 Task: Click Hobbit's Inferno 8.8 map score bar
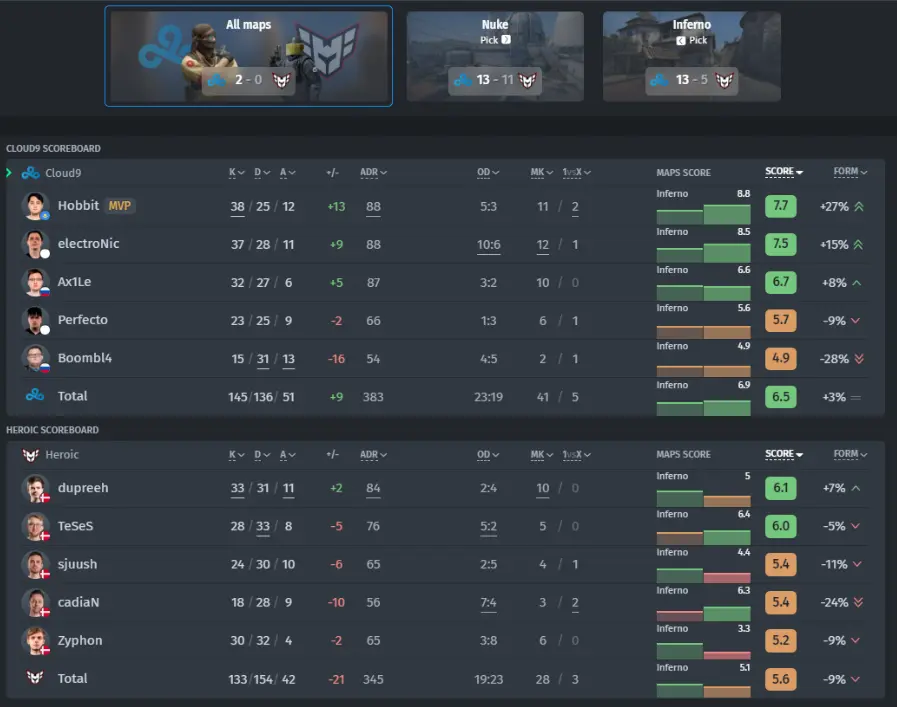point(727,214)
